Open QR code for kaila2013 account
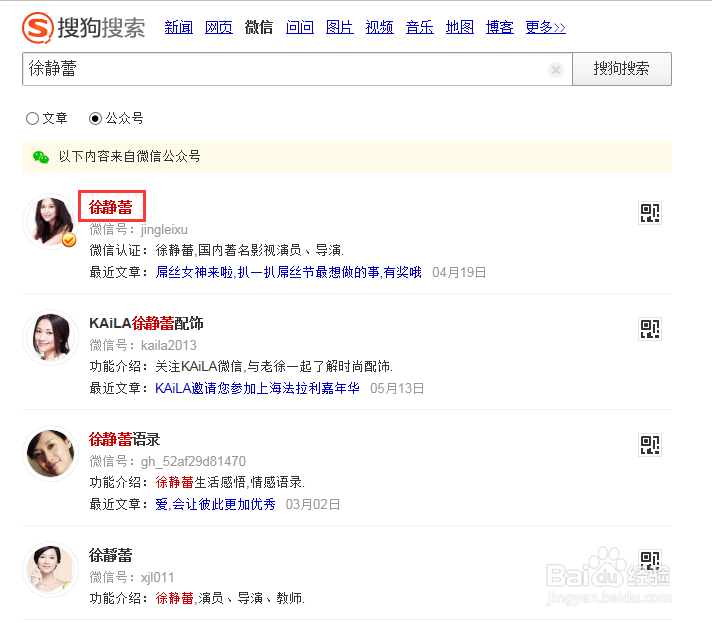The image size is (712, 623). pos(650,329)
